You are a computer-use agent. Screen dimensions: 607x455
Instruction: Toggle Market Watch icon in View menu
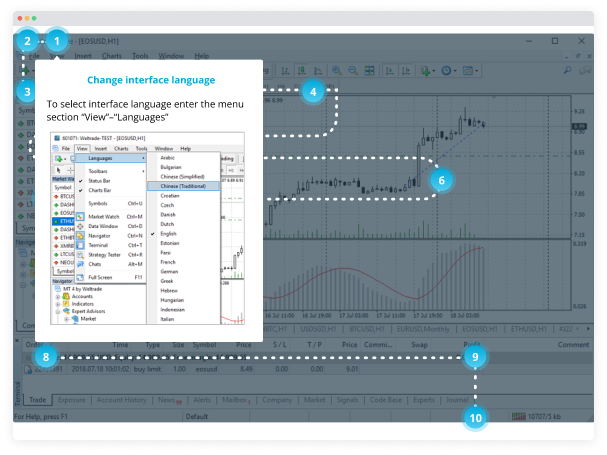pyautogui.click(x=80, y=216)
